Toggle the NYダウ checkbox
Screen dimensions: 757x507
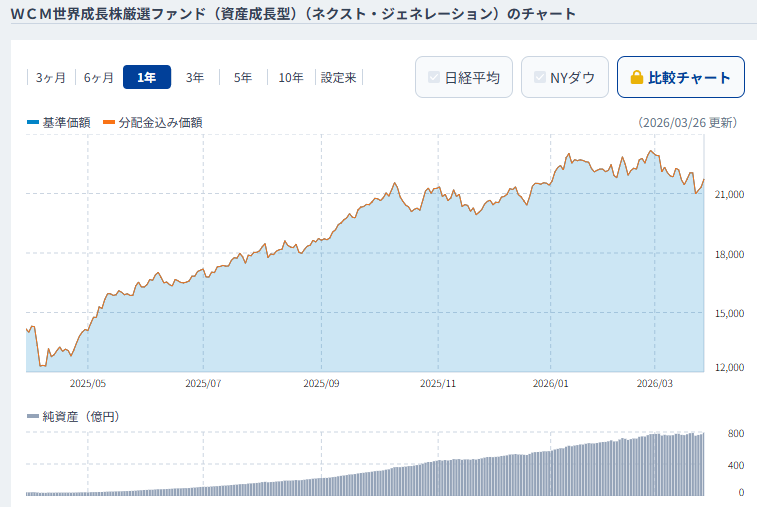tap(540, 77)
